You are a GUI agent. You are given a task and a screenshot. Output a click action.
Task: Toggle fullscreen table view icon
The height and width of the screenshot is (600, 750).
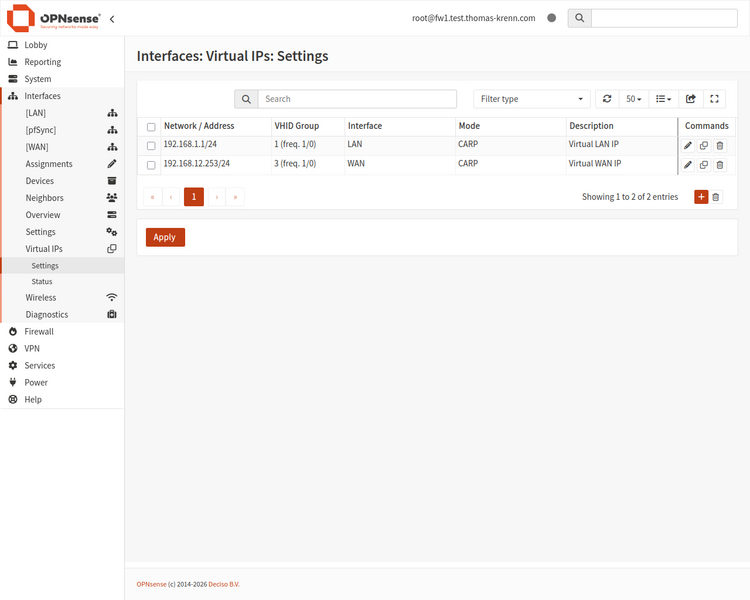tap(715, 99)
